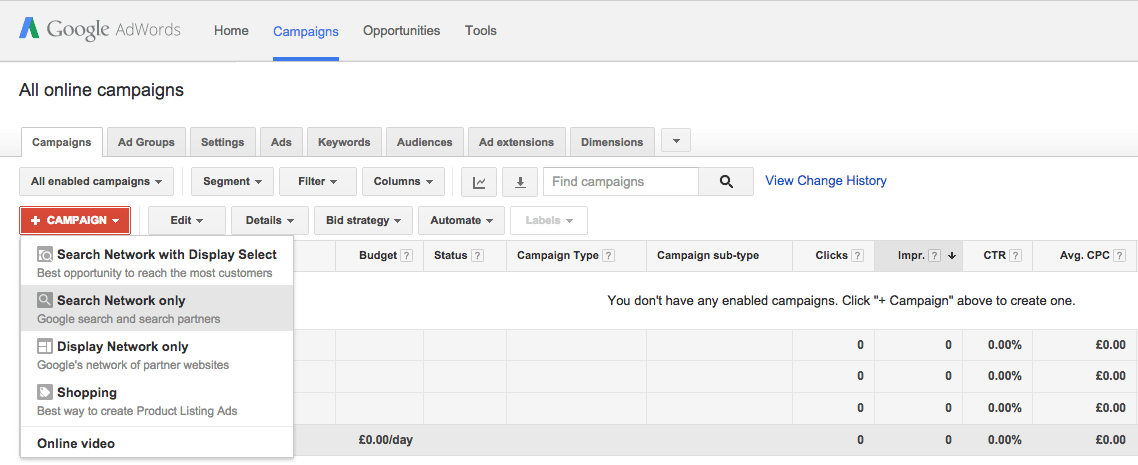This screenshot has height=465, width=1138.
Task: Expand the more tabs arrow button
Action: click(676, 141)
